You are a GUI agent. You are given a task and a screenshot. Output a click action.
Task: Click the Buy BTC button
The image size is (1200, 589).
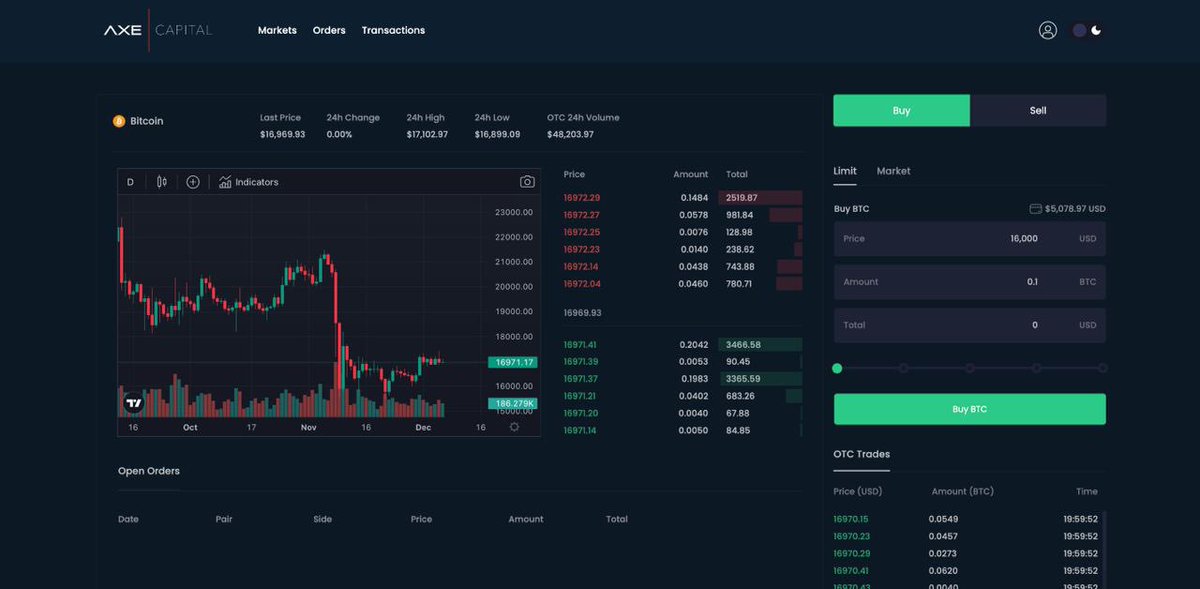[969, 408]
